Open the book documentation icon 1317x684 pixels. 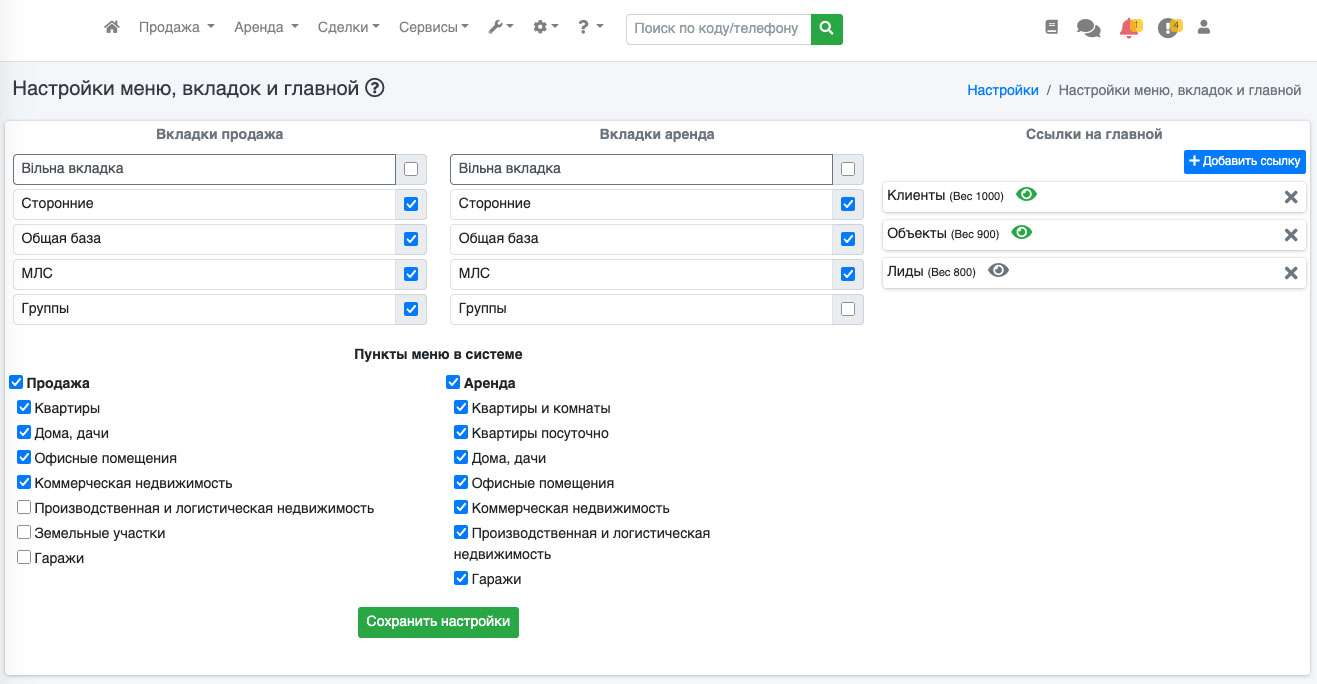tap(1051, 28)
